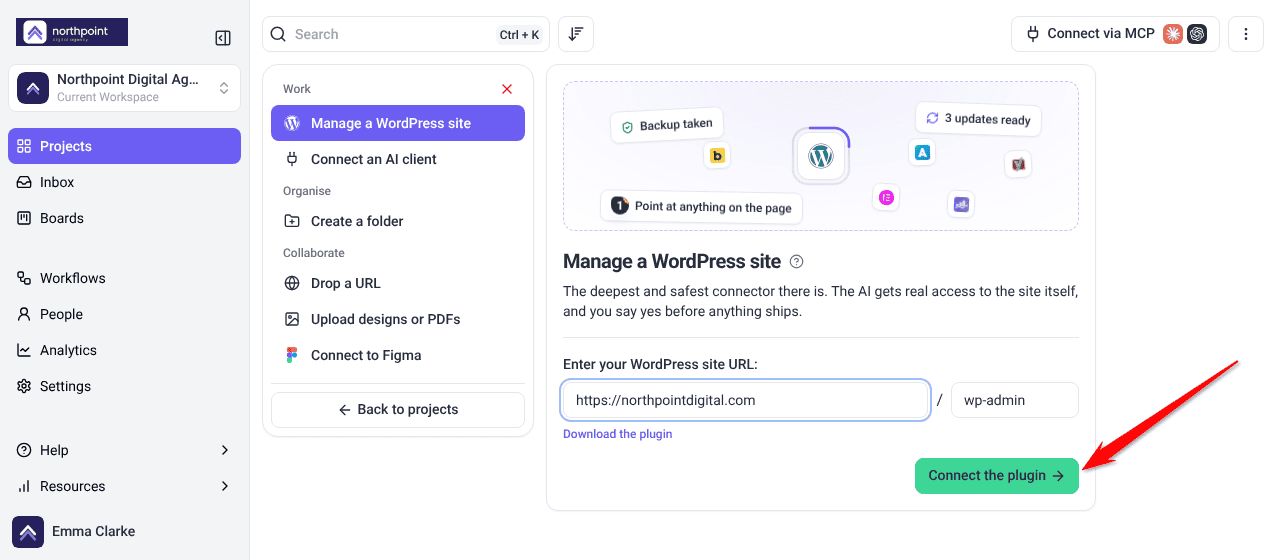Screen dimensions: 1280x560
Task: Select Upload designs or PDFs
Action: click(x=398, y=319)
